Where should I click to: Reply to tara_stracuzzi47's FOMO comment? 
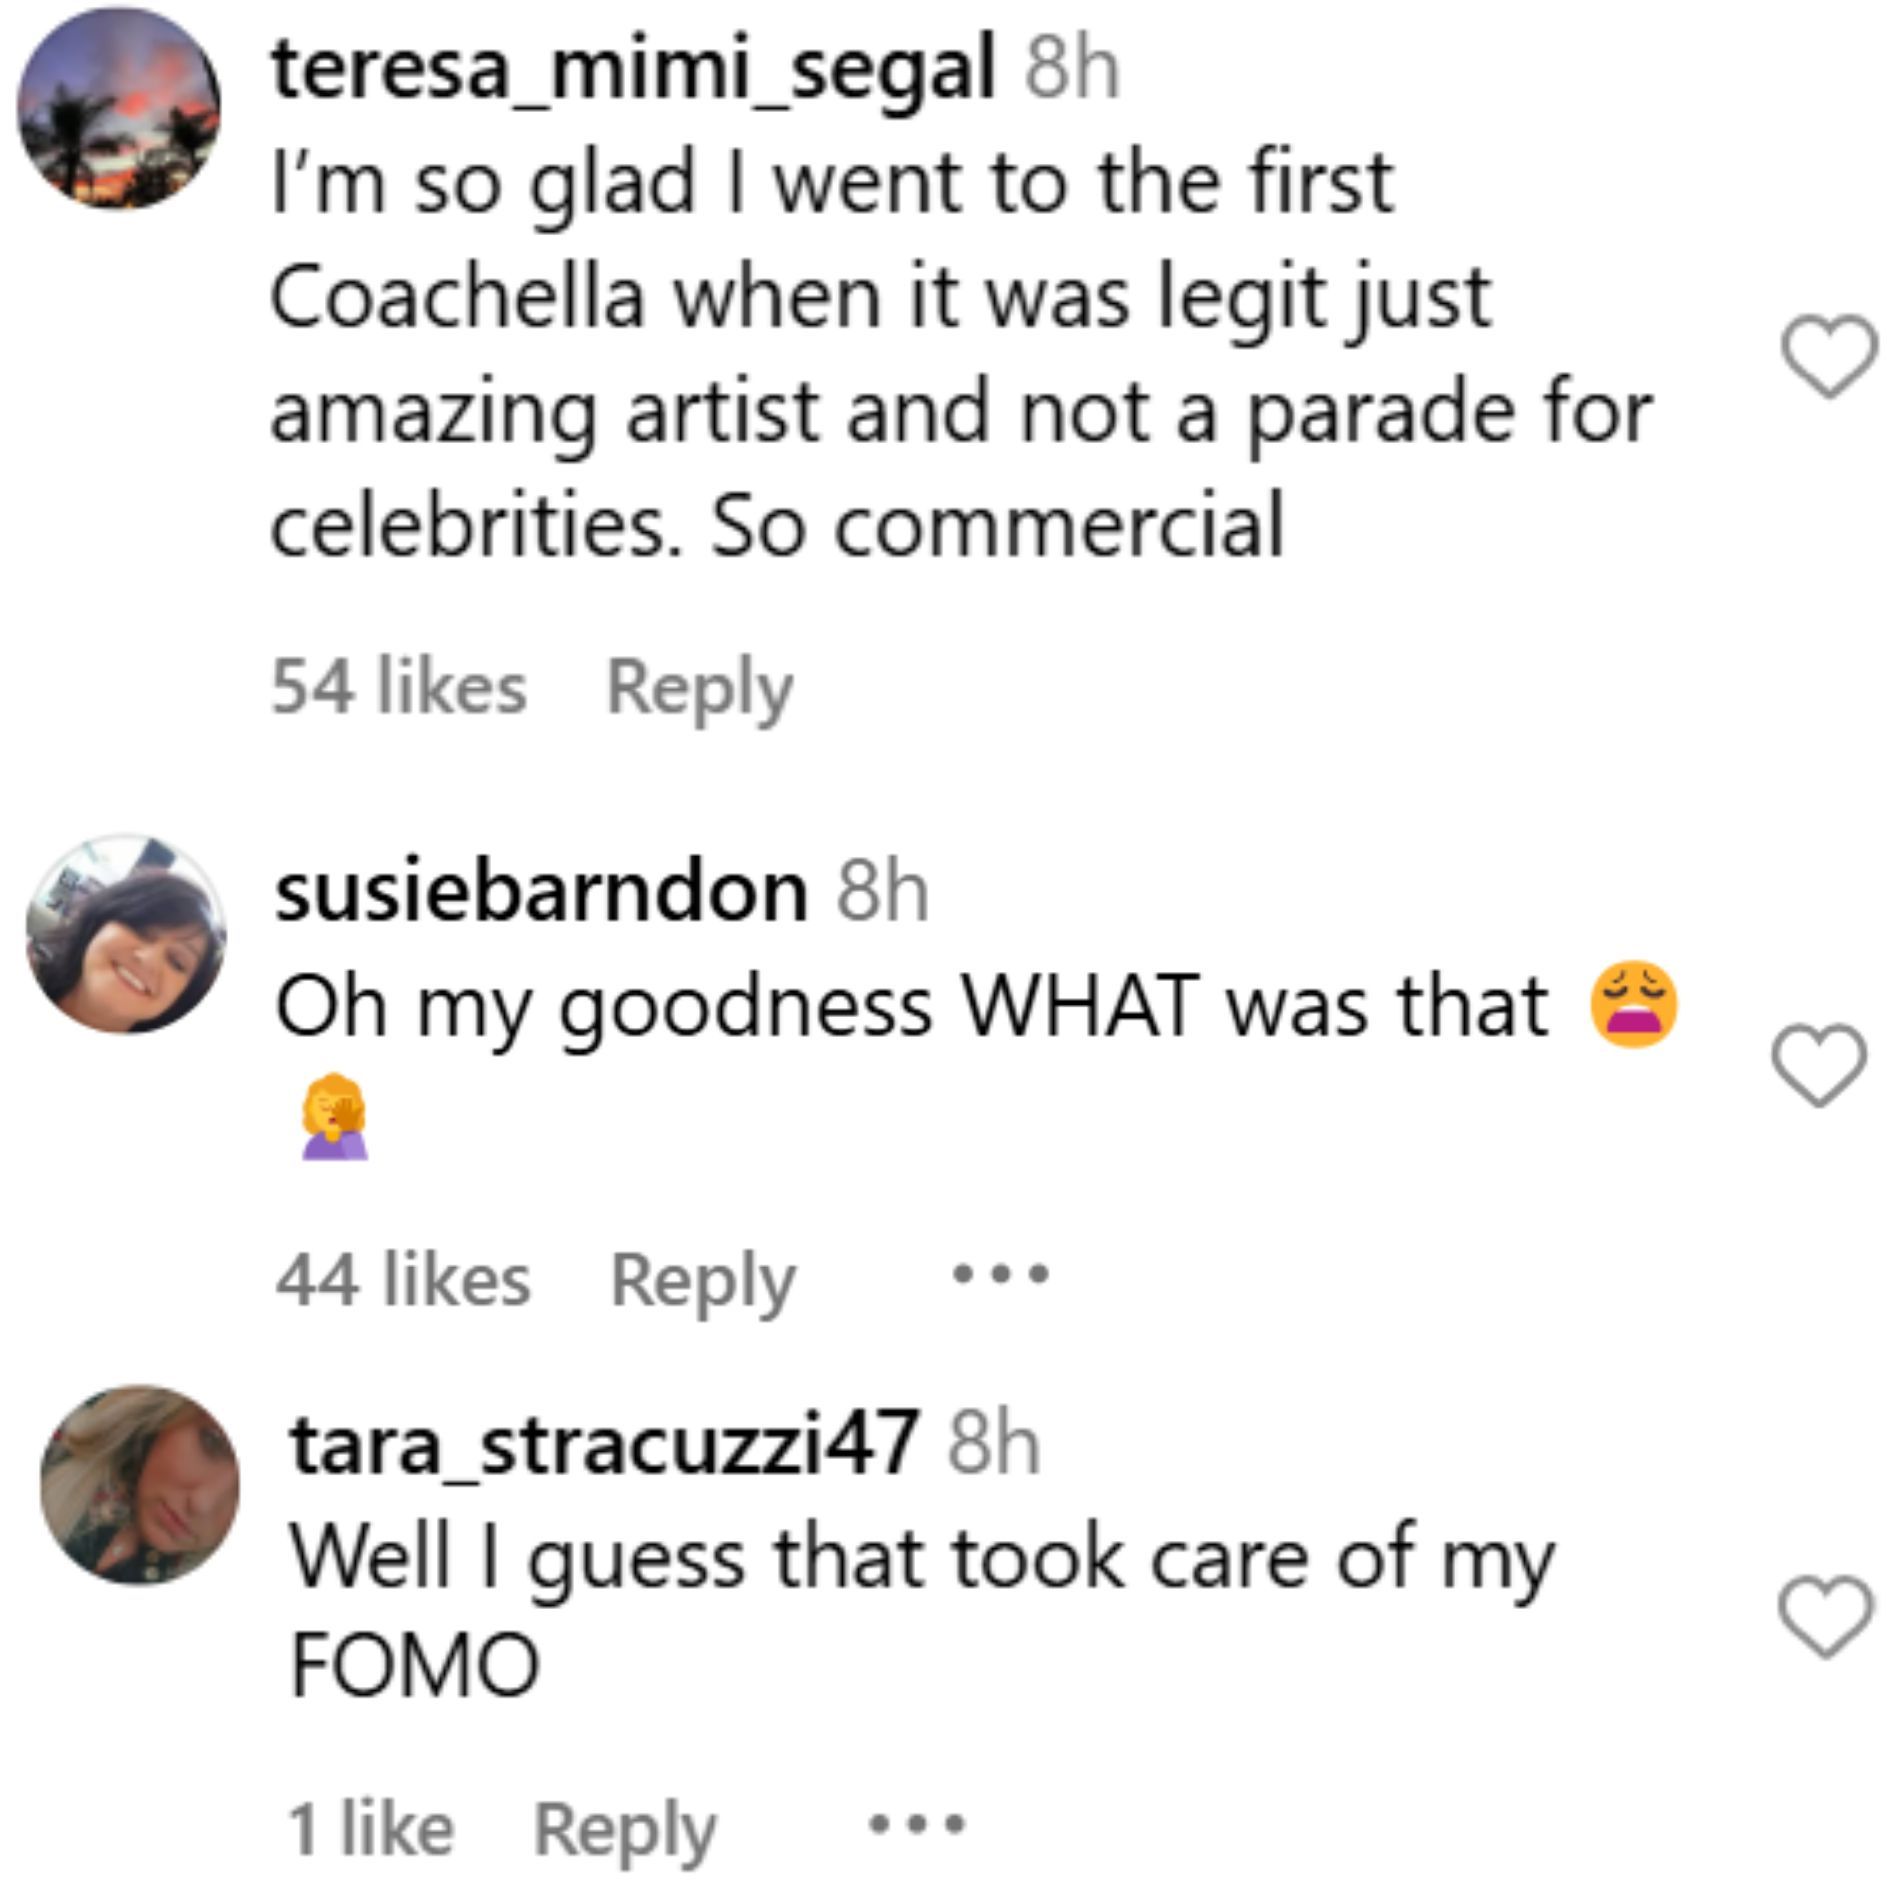pos(625,1829)
